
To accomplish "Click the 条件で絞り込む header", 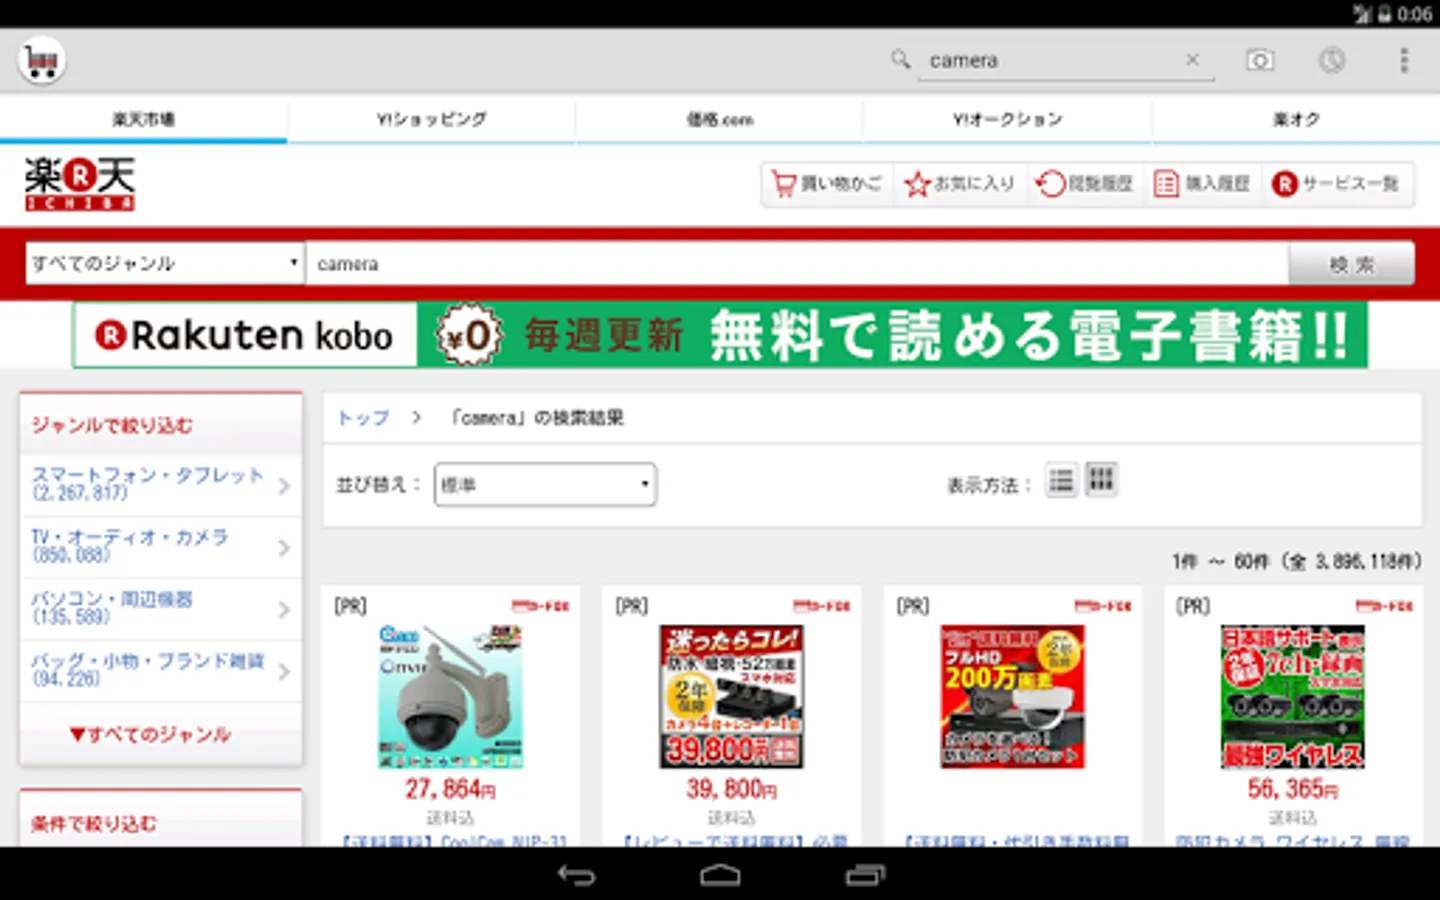I will pos(93,824).
